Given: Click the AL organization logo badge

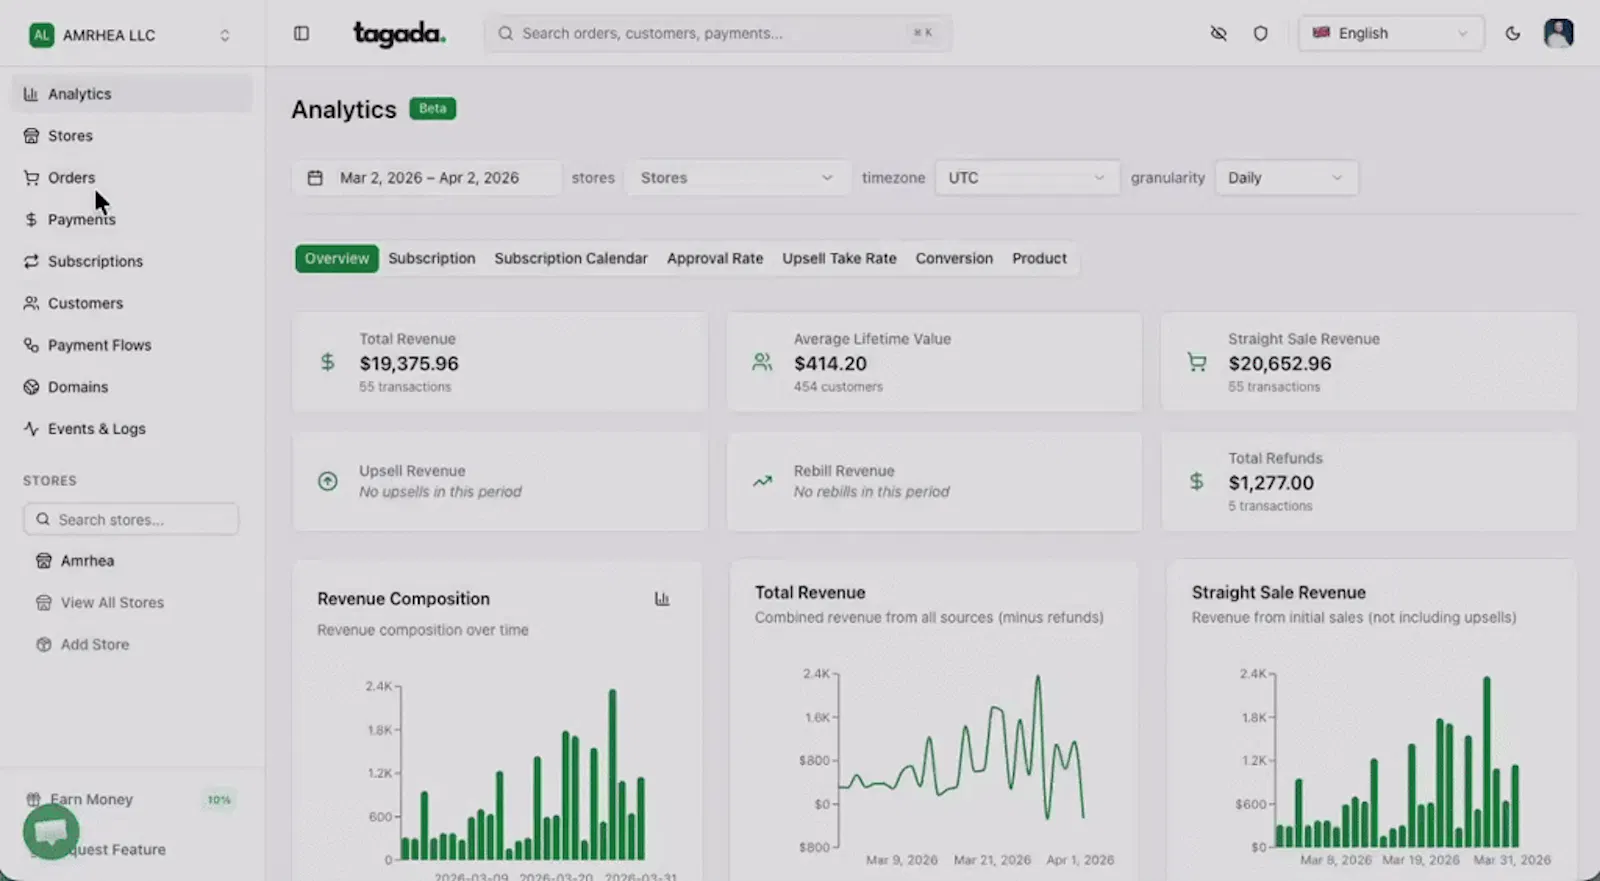Looking at the screenshot, I should (41, 35).
